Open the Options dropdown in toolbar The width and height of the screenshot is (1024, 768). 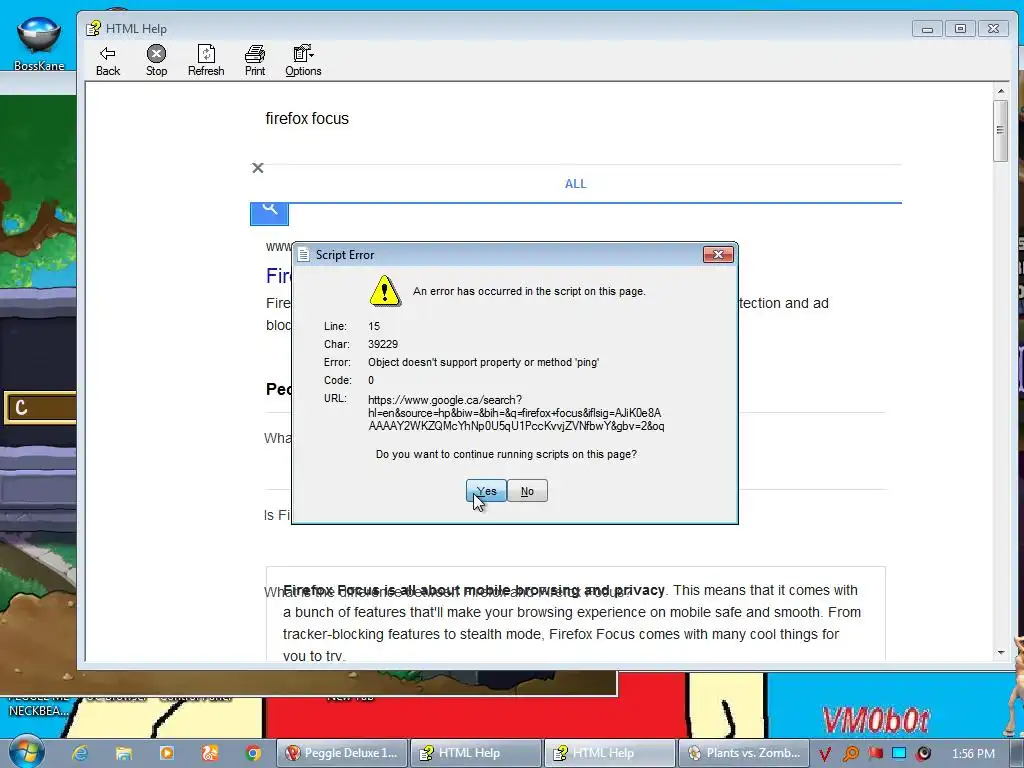(x=303, y=61)
